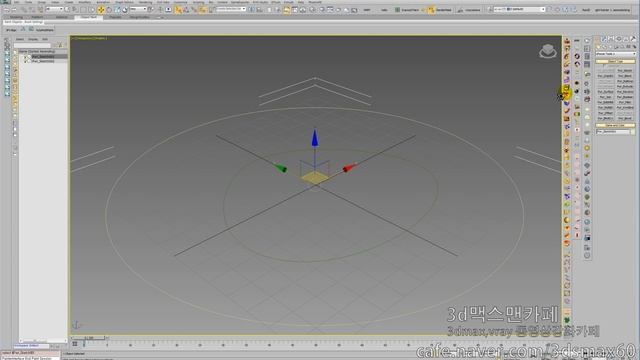
Task: Open the workspace selector dropdown in top bar
Action: 519,9
